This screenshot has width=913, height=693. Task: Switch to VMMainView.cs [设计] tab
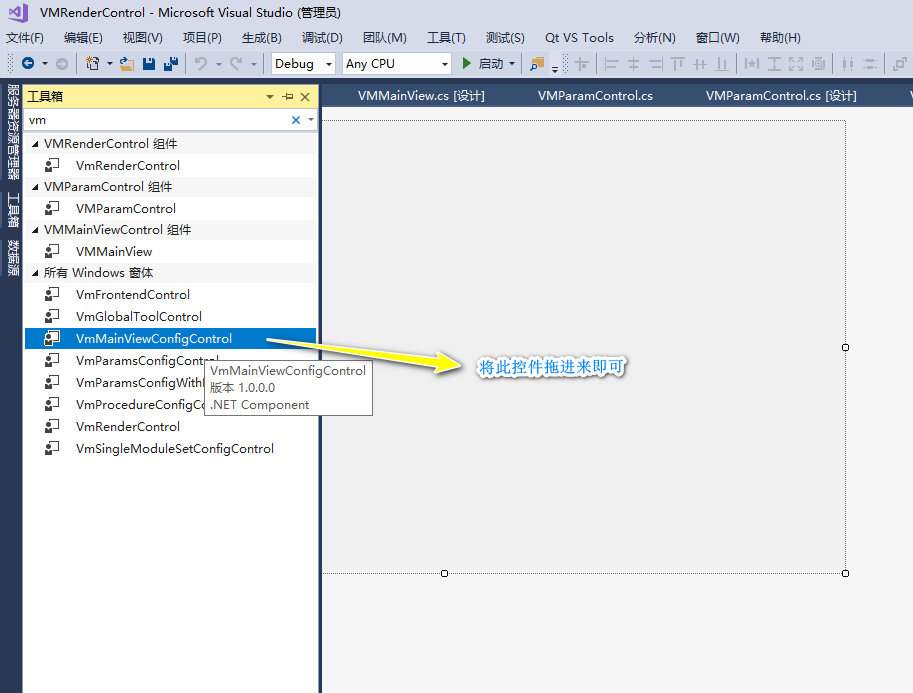421,96
